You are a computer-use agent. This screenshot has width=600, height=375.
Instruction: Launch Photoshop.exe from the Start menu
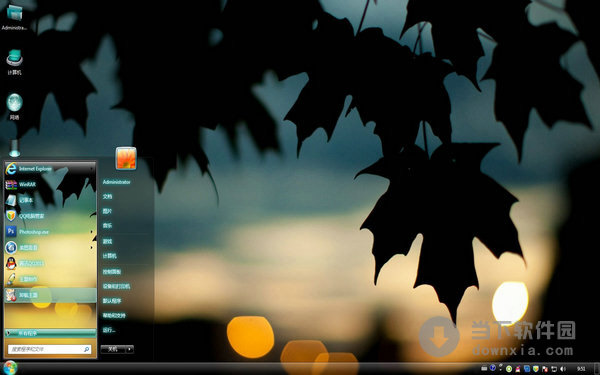coord(50,232)
